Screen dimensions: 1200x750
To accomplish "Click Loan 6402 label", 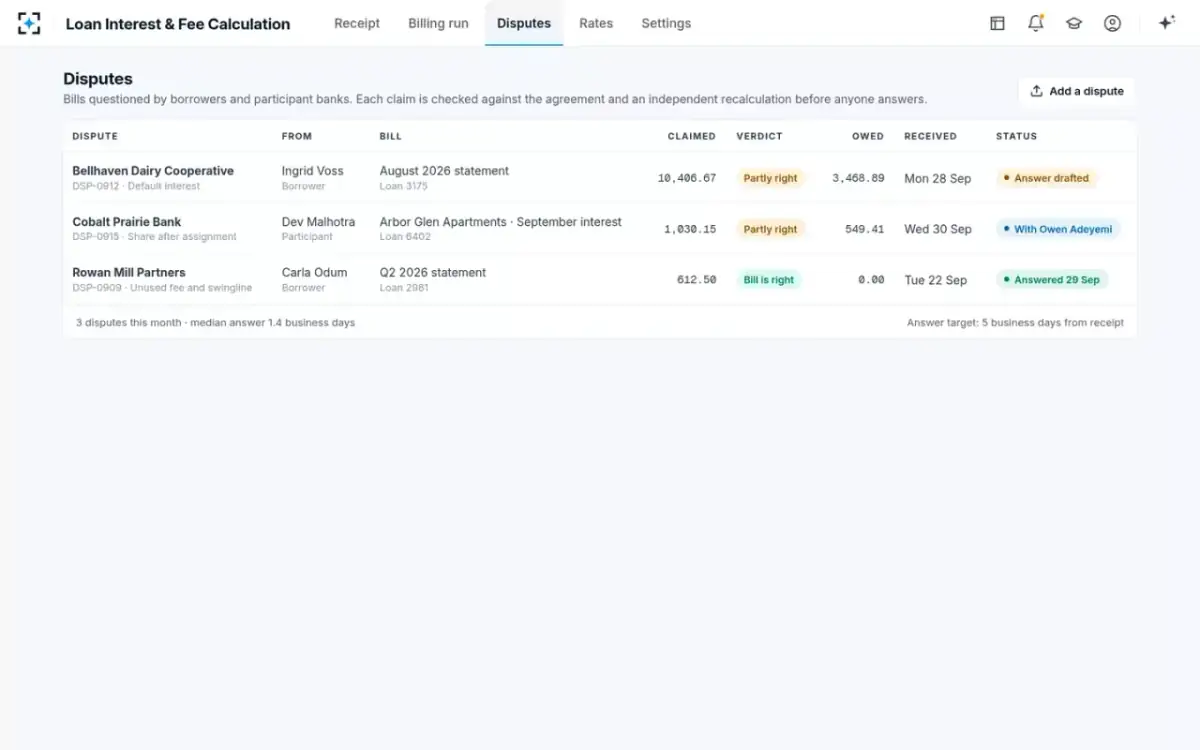I will (x=405, y=237).
